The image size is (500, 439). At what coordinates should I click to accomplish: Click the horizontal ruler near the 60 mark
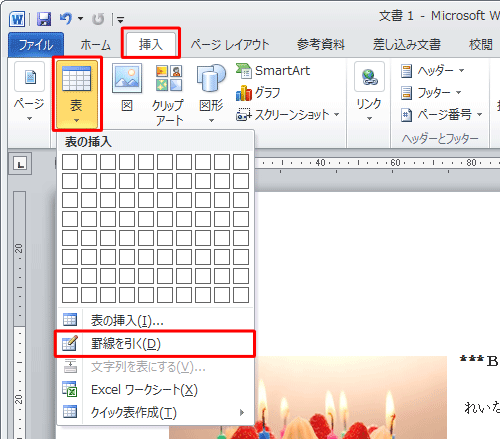pos(395,163)
